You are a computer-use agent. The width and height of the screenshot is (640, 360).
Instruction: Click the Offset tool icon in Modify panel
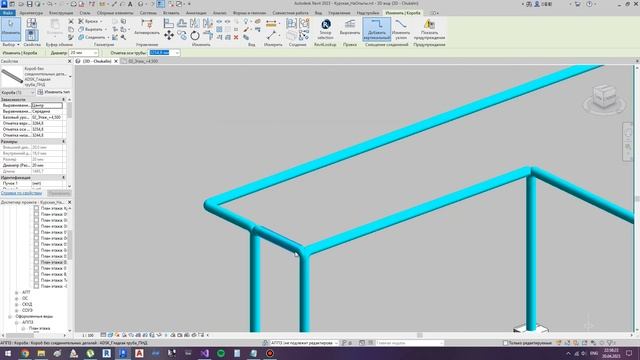[x=182, y=23]
